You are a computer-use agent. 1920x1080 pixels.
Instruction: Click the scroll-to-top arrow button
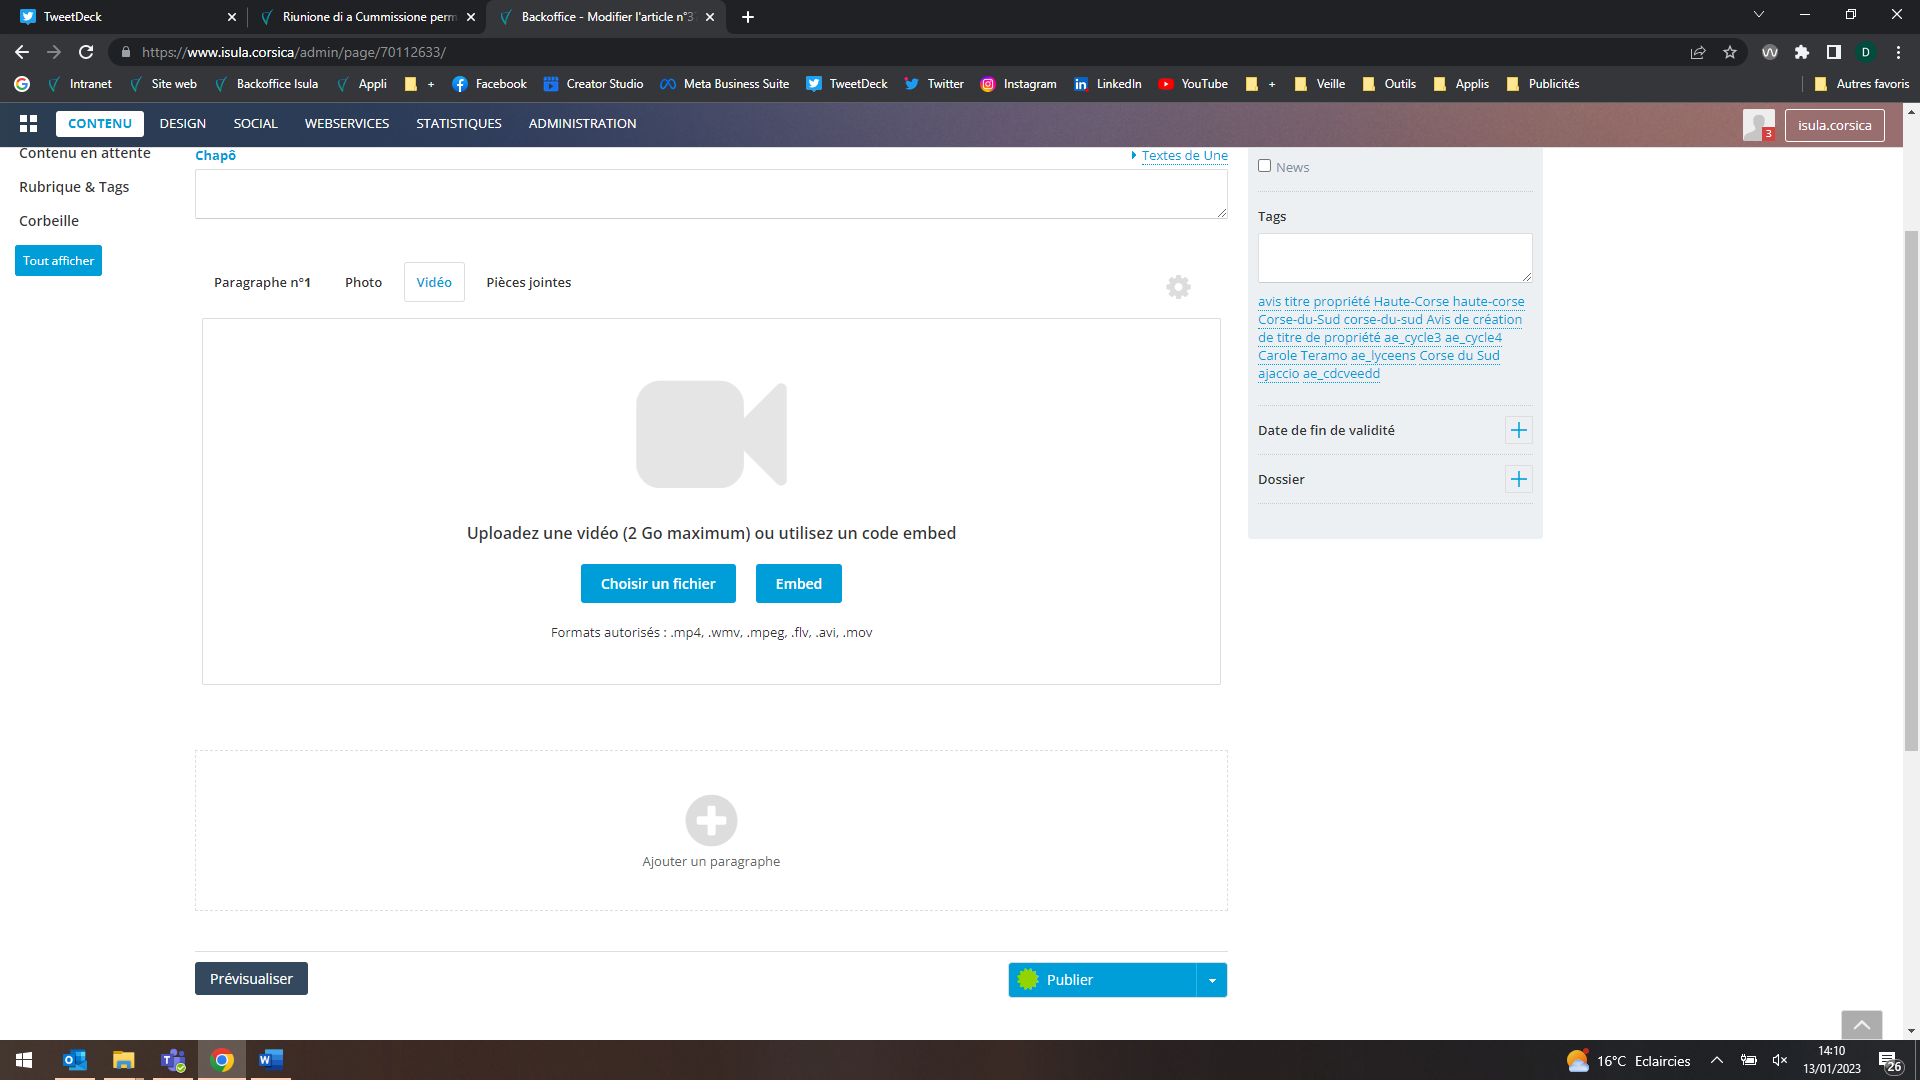click(x=1861, y=1025)
